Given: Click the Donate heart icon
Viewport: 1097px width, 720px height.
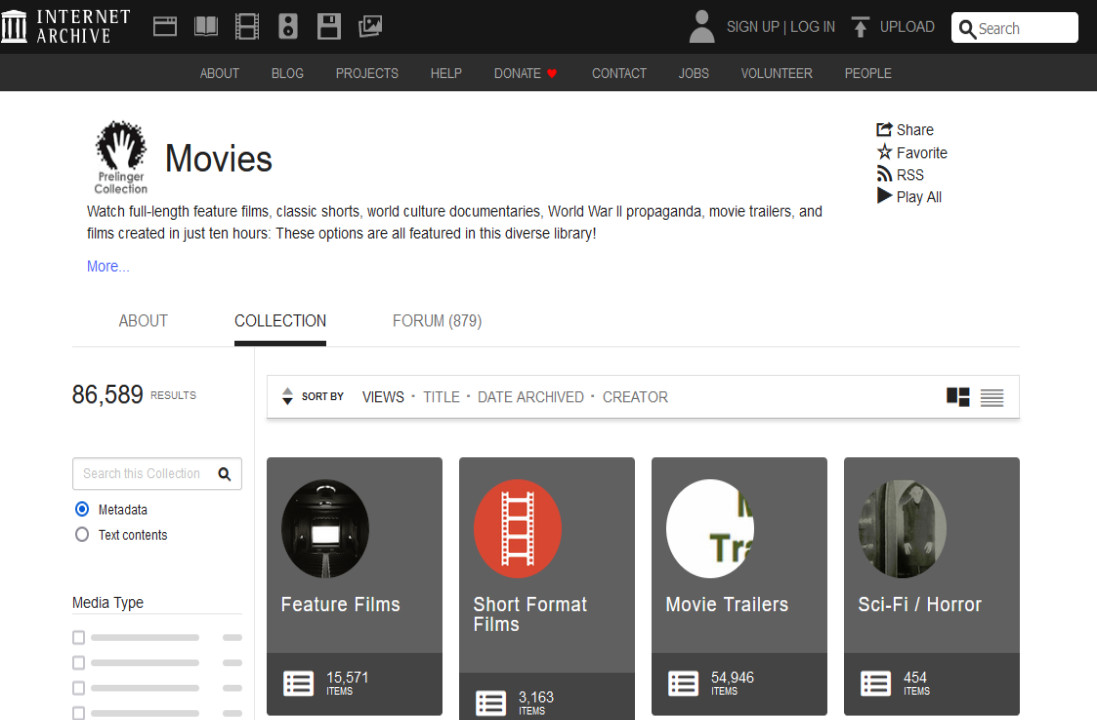Looking at the screenshot, I should (x=552, y=73).
